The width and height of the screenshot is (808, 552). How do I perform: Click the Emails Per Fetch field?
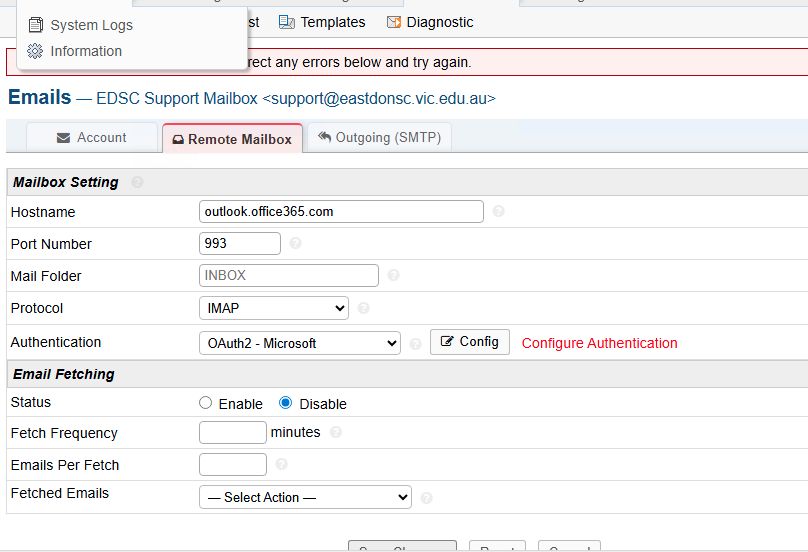(x=233, y=464)
